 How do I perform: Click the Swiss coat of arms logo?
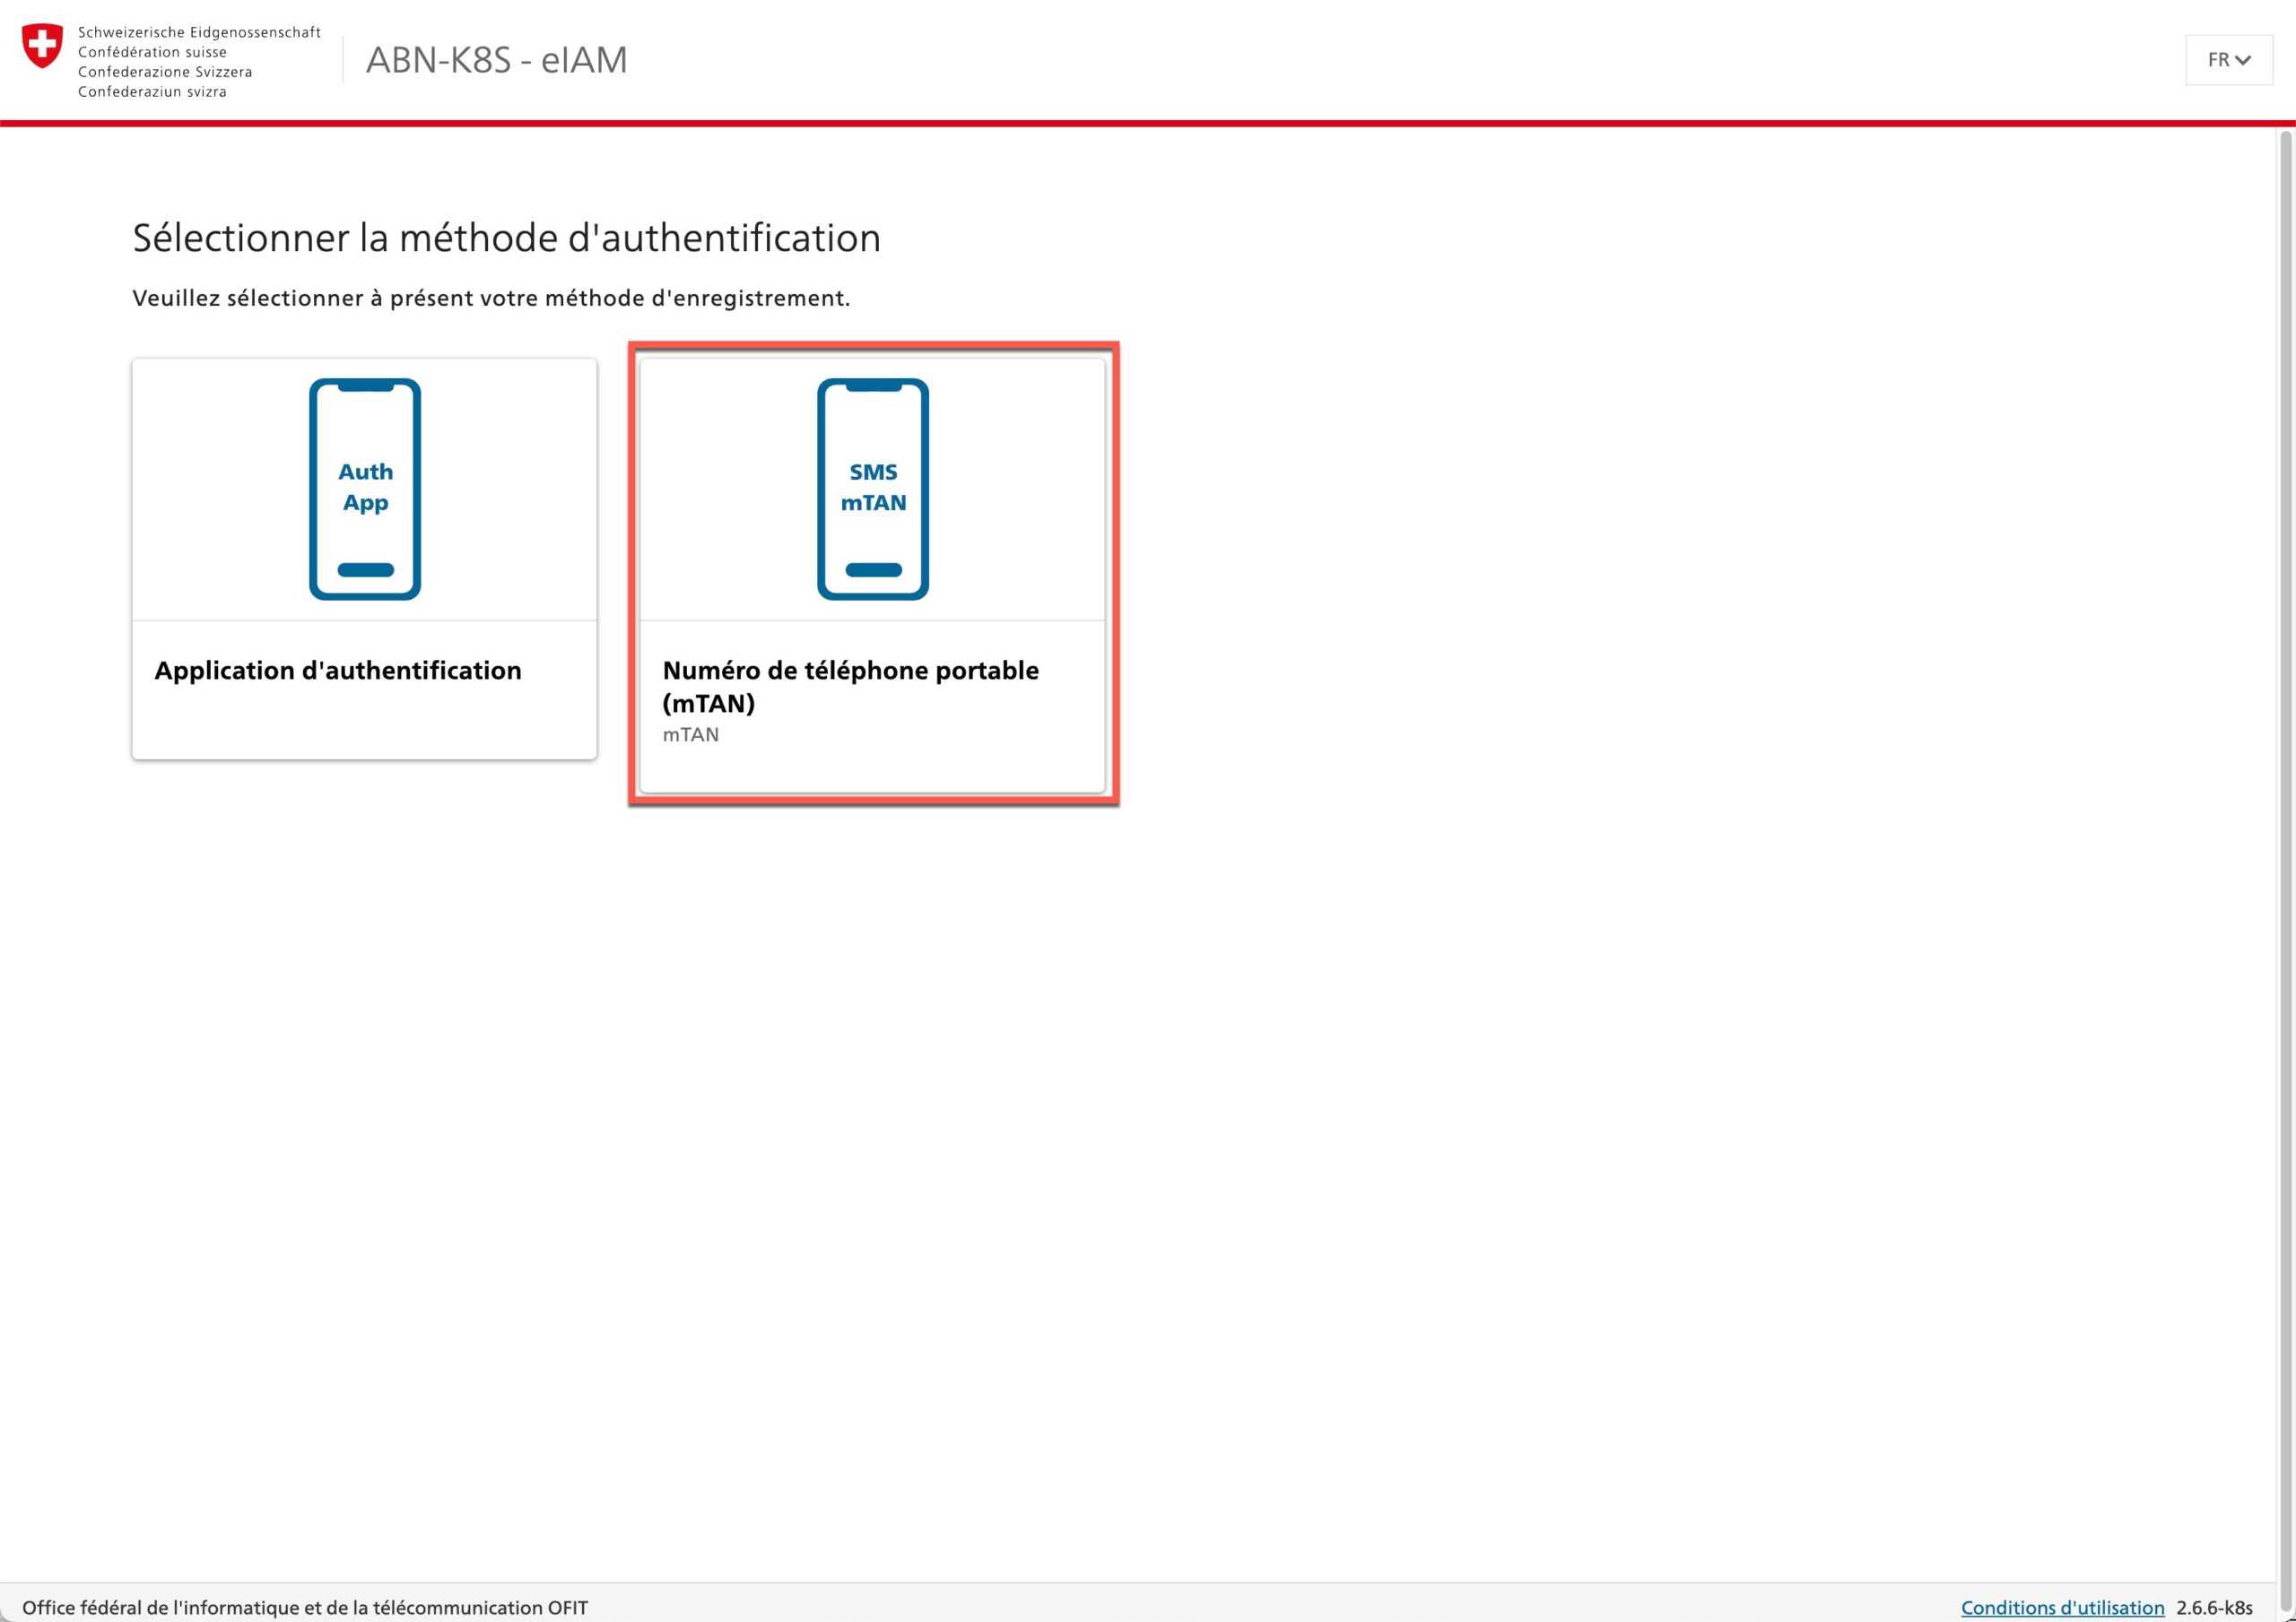pos(42,47)
